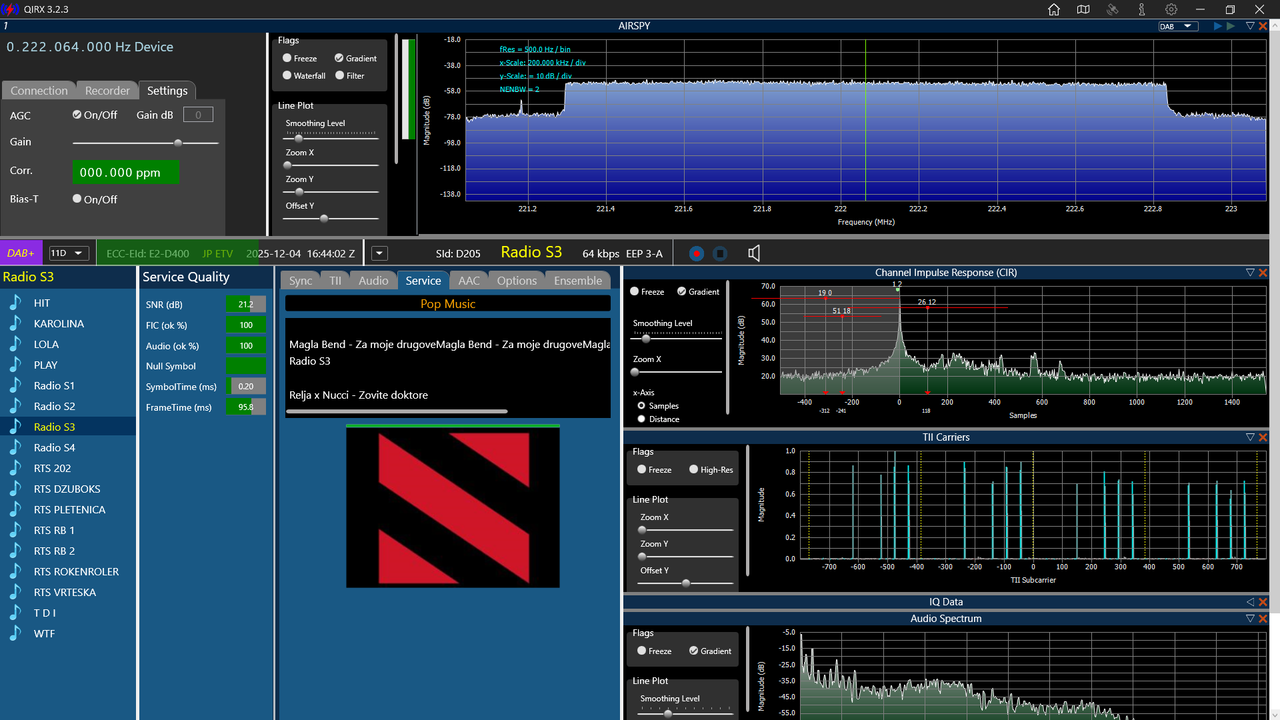Open the DAB mode dropdown

pos(1176,26)
